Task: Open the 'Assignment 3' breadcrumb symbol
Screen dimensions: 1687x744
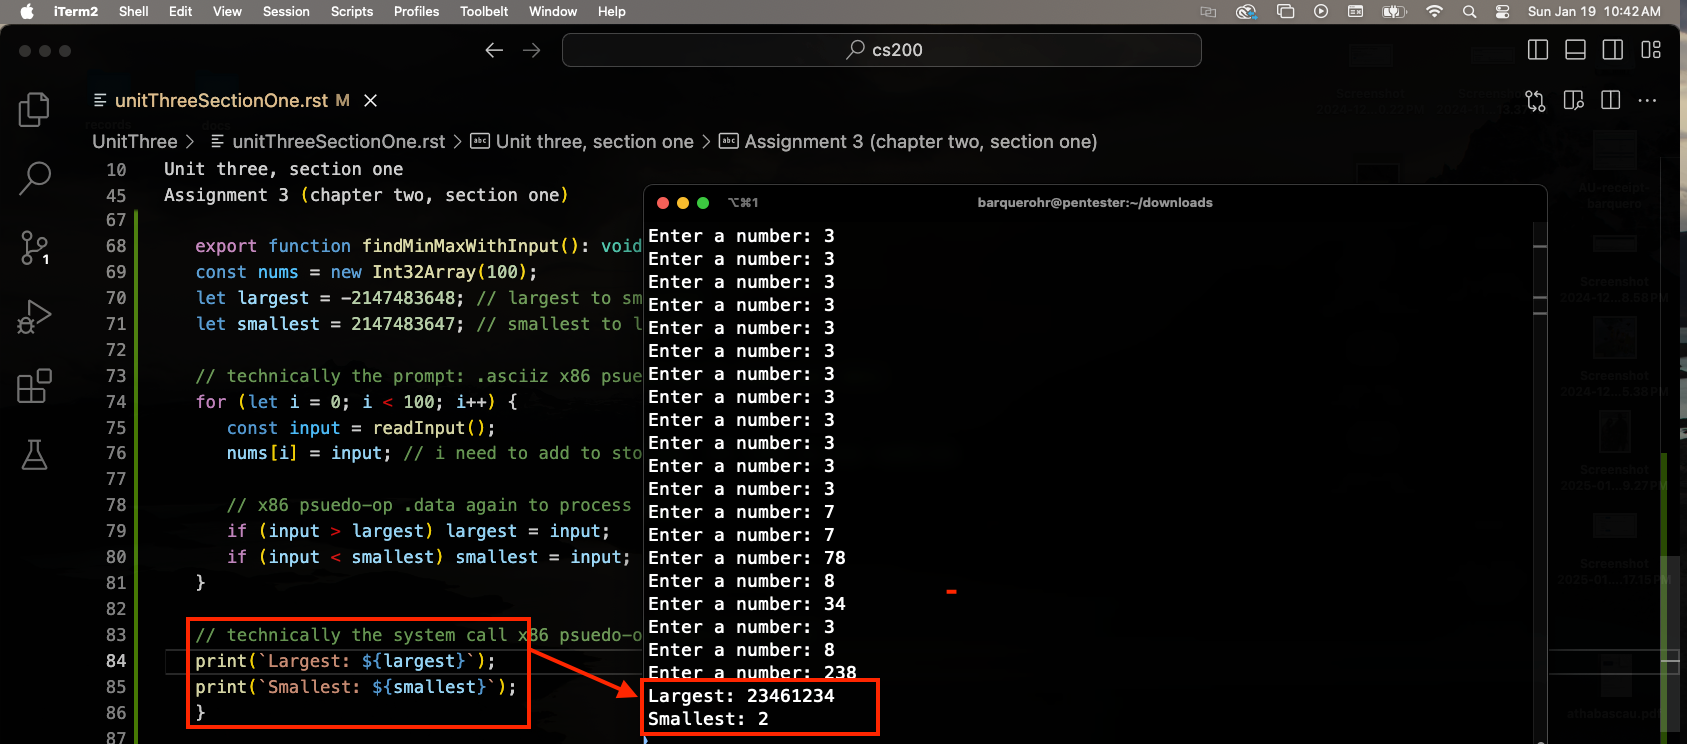Action: (x=908, y=142)
